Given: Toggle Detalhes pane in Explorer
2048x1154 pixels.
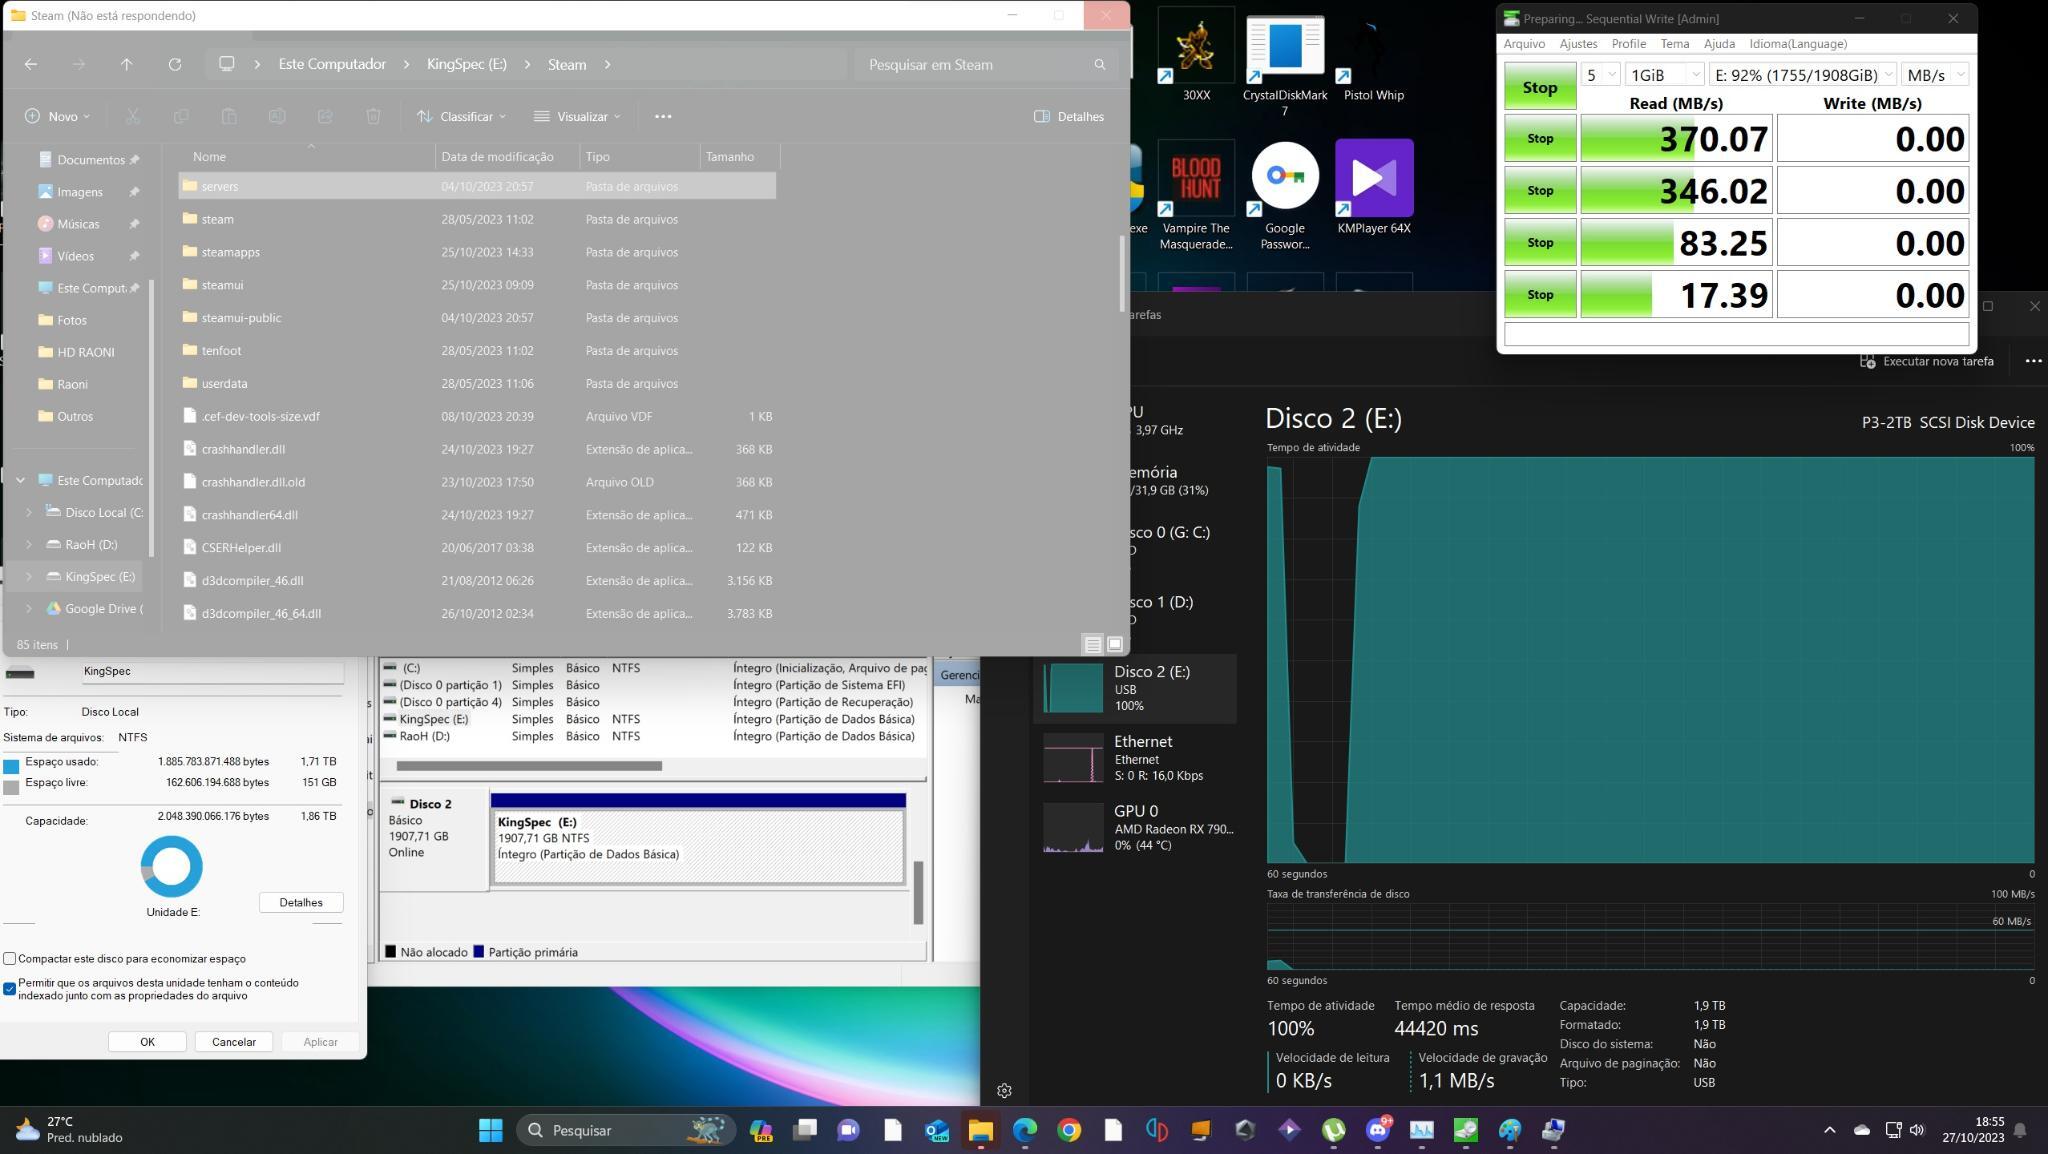Looking at the screenshot, I should (x=1069, y=116).
